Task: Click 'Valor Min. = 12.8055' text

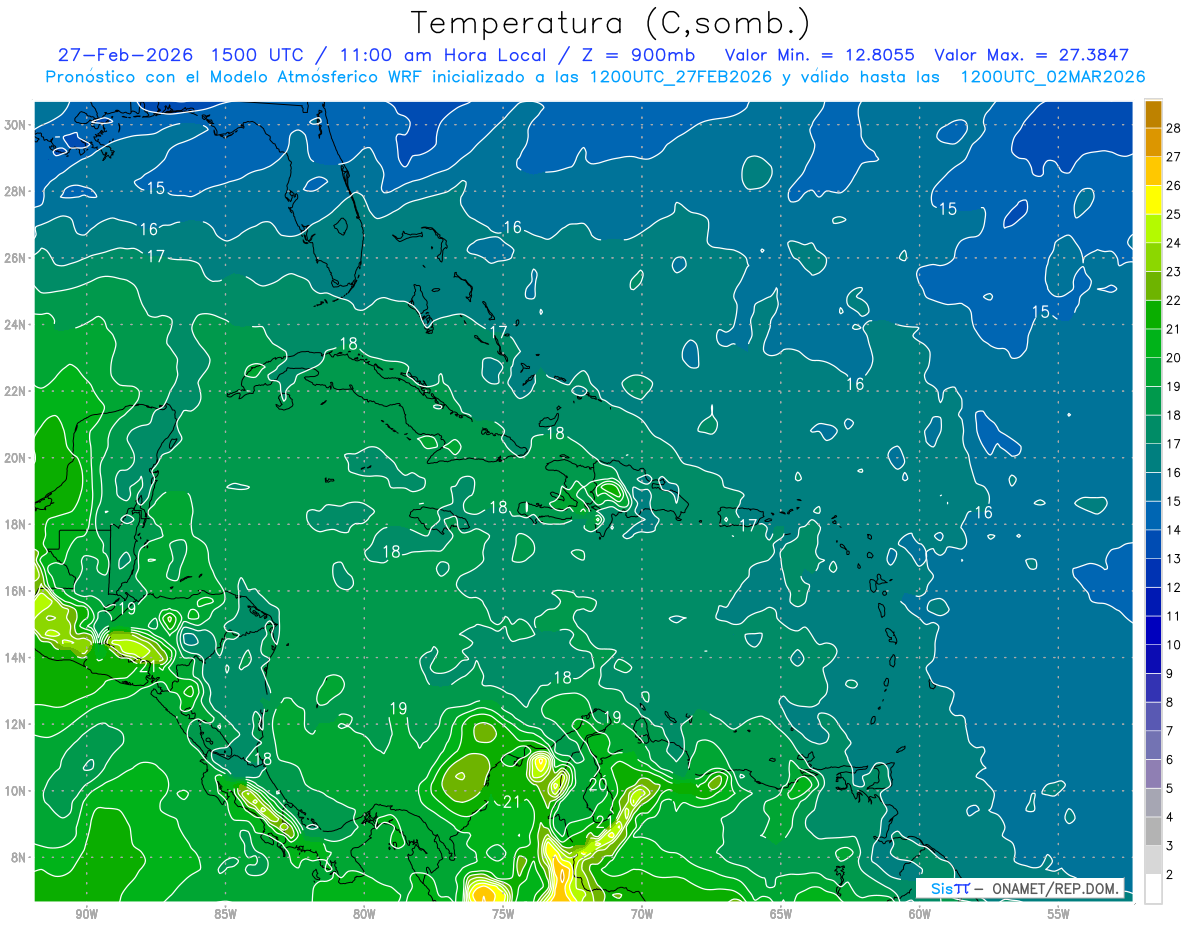Action: pyautogui.click(x=819, y=55)
